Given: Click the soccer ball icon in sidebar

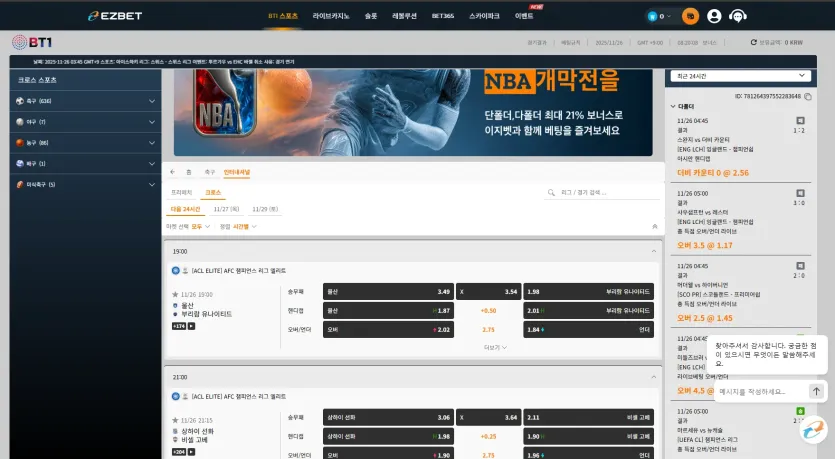Looking at the screenshot, I should 20,101.
